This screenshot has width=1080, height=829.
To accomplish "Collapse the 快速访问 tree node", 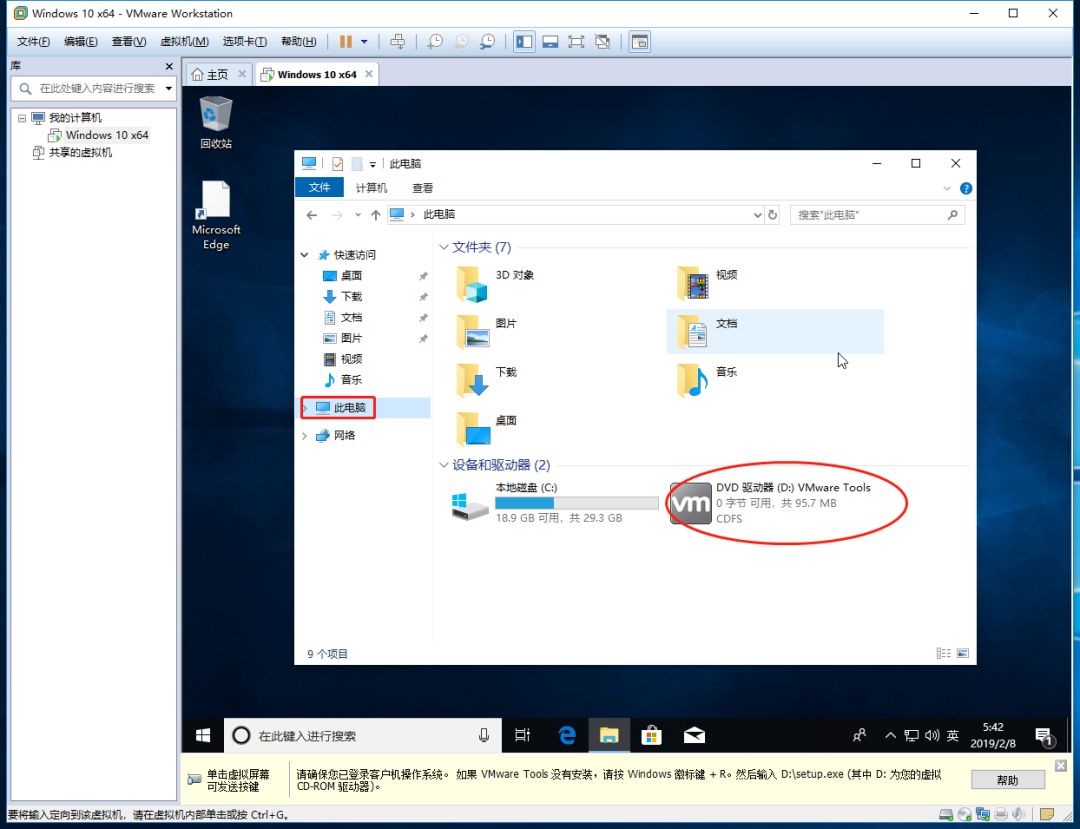I will coord(304,255).
